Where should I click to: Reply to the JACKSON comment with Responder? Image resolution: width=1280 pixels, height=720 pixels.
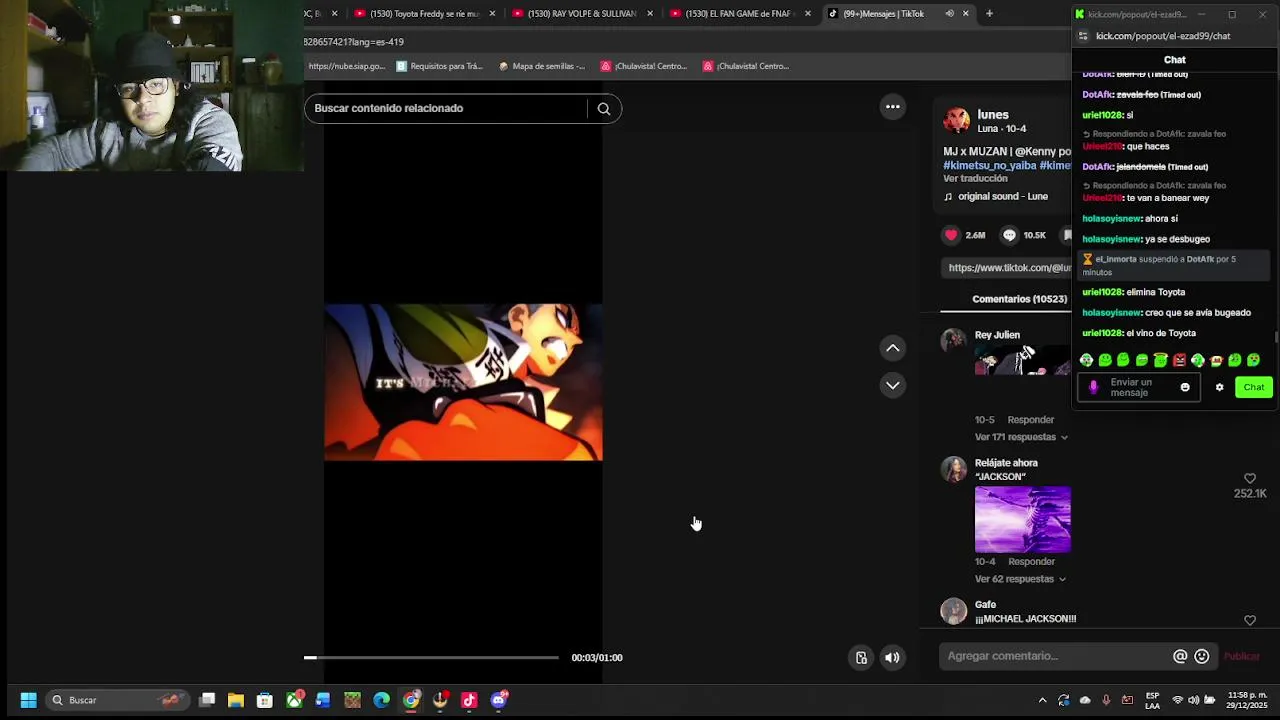point(1031,562)
